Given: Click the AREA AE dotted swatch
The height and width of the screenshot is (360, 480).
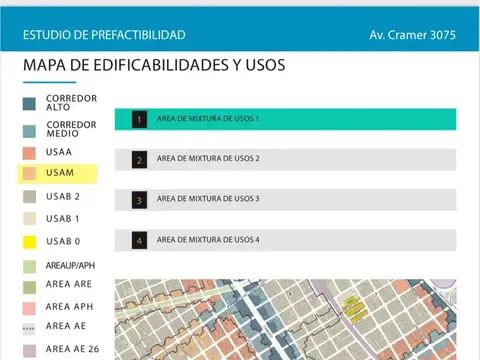Looking at the screenshot, I should click(x=29, y=329).
